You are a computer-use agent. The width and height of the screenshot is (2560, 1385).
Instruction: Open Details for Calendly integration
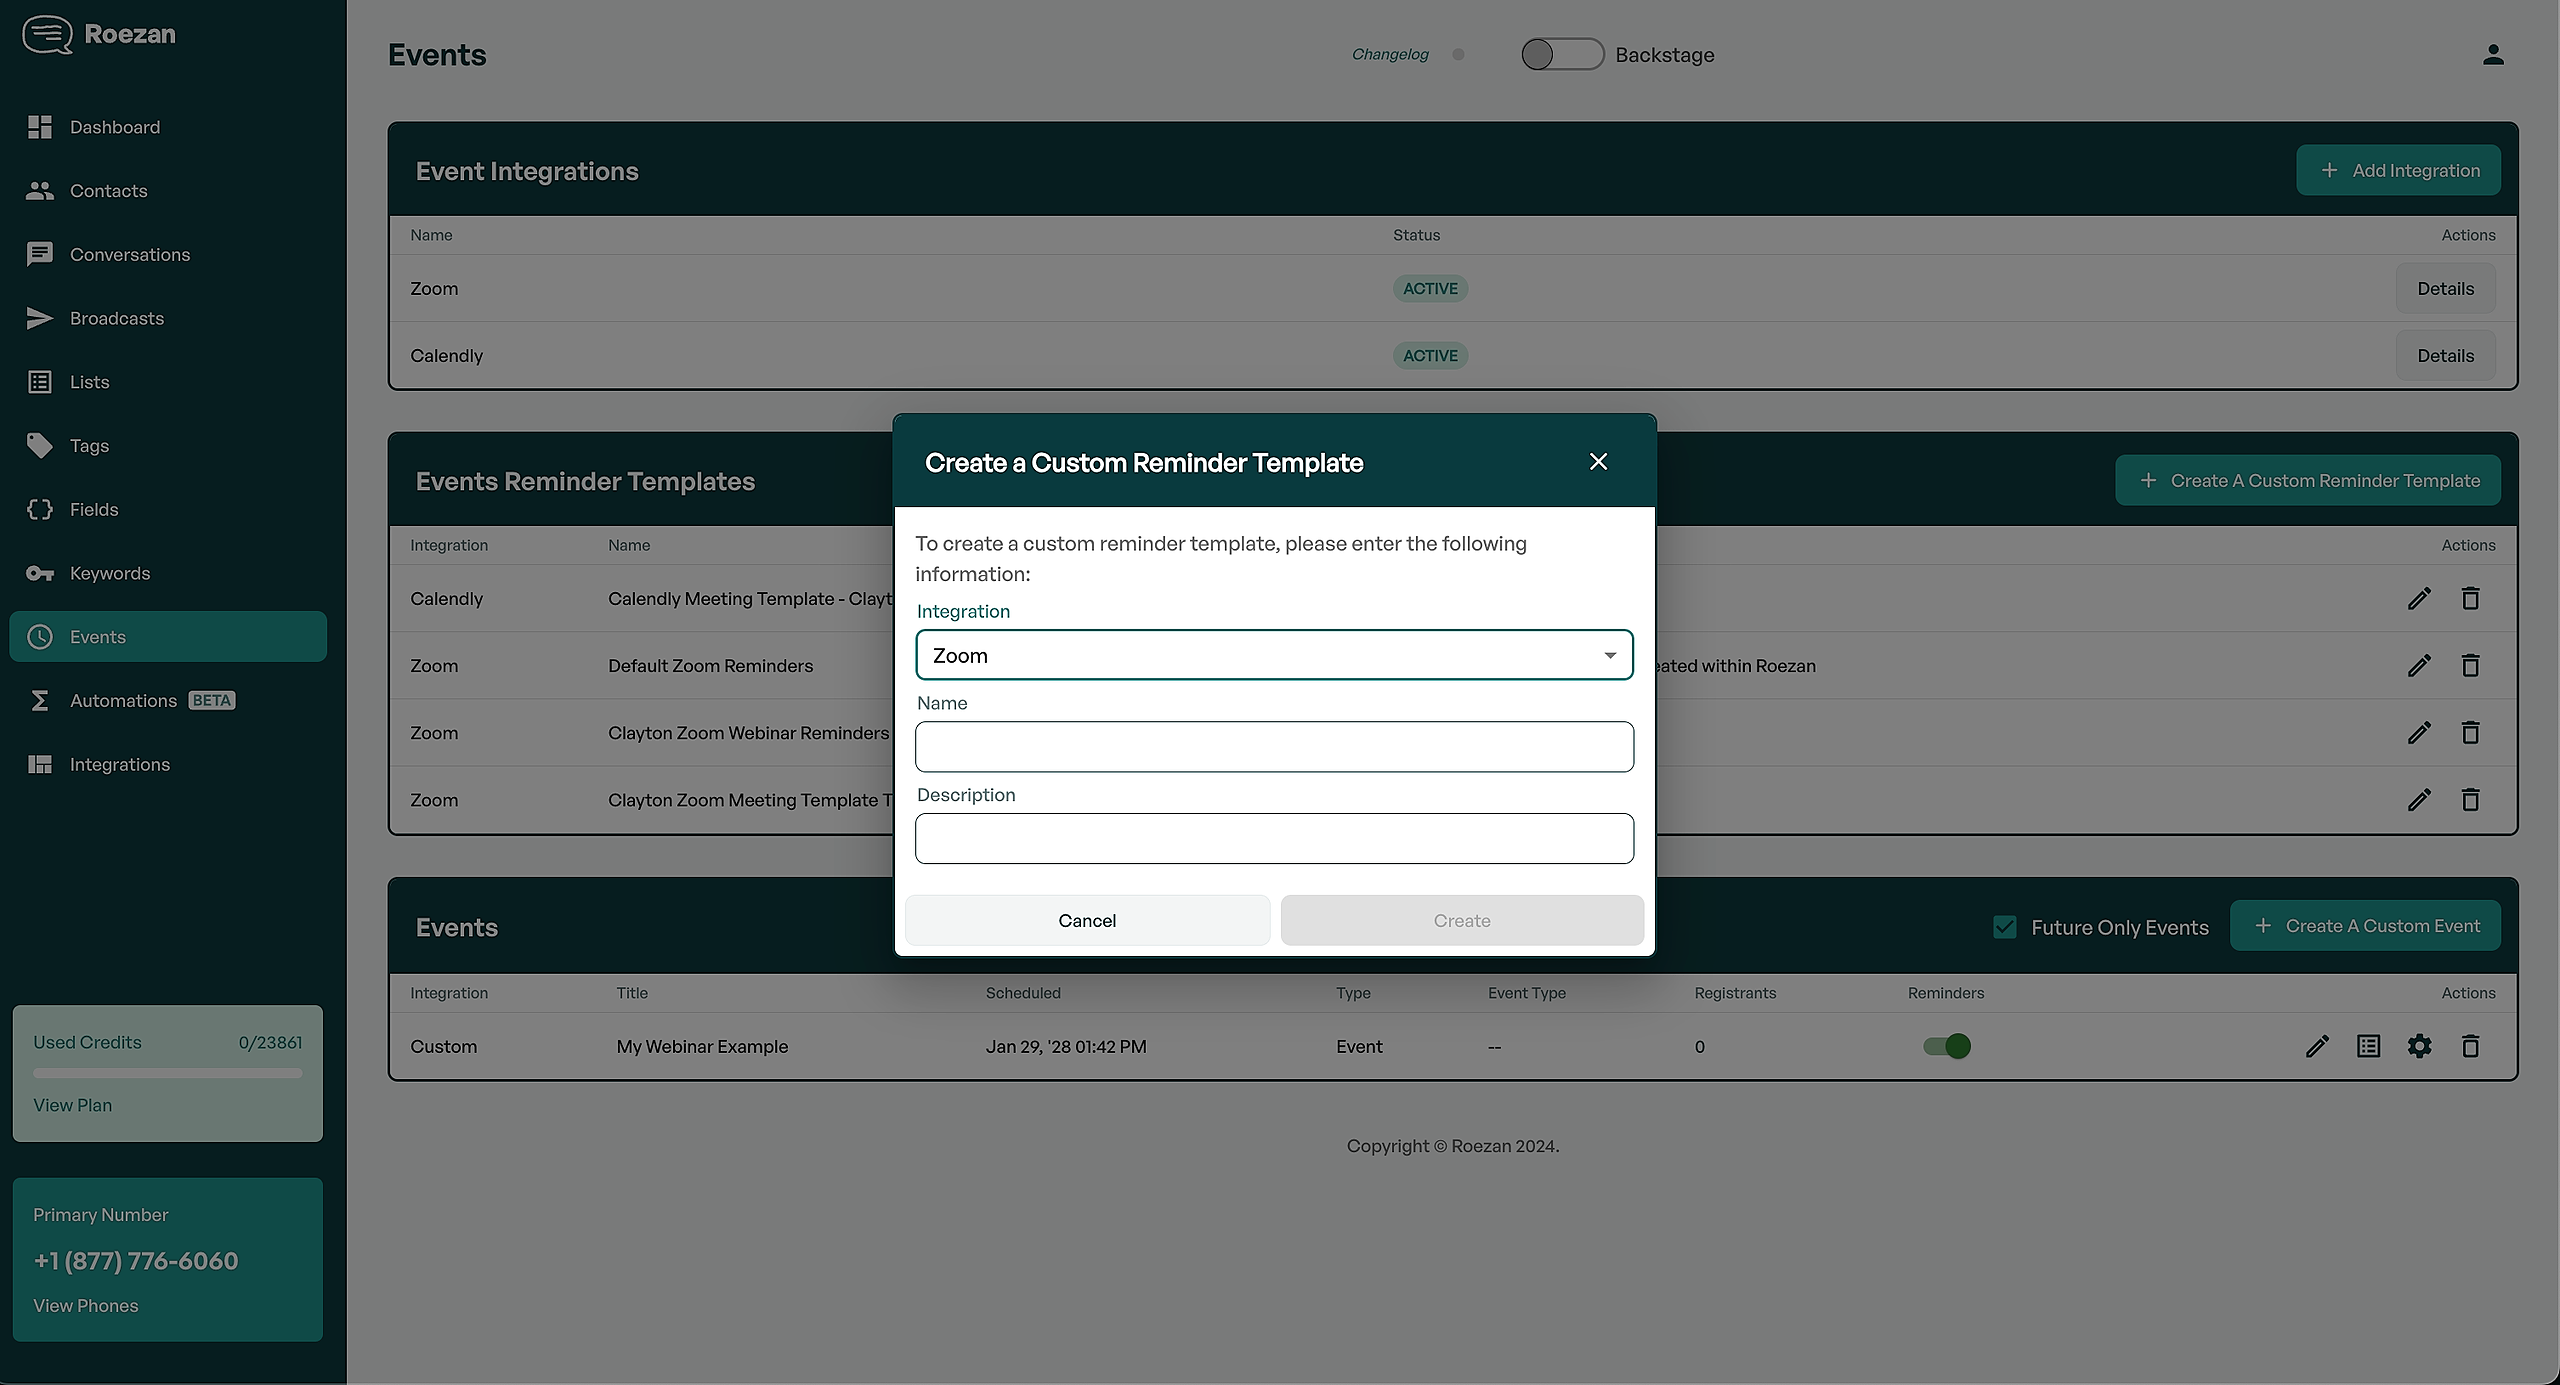(x=2445, y=356)
